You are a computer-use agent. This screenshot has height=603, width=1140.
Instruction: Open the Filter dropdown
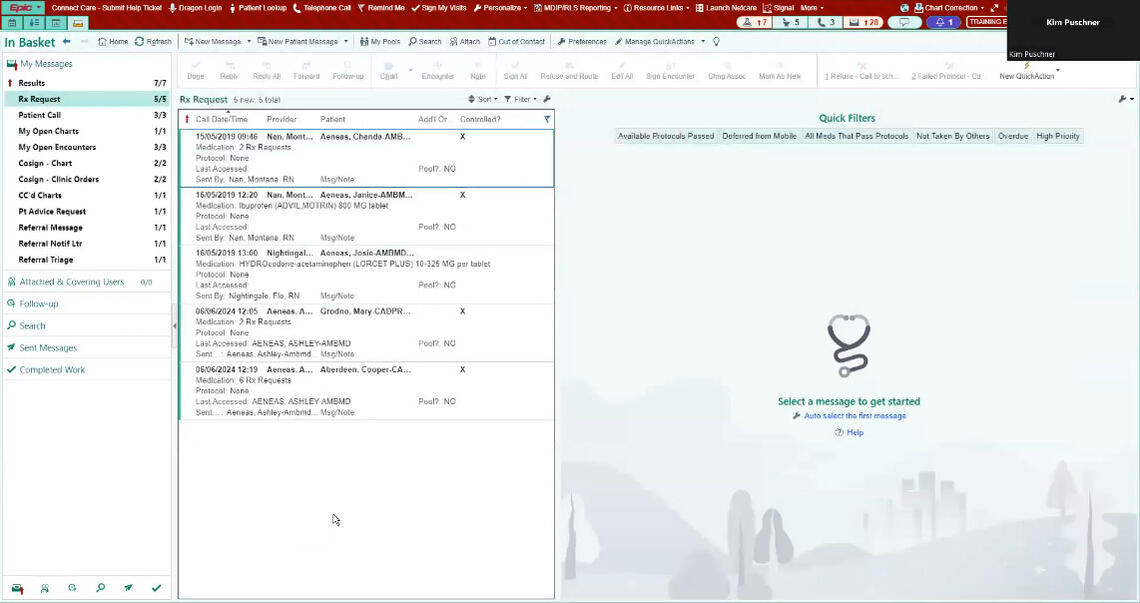tap(521, 100)
